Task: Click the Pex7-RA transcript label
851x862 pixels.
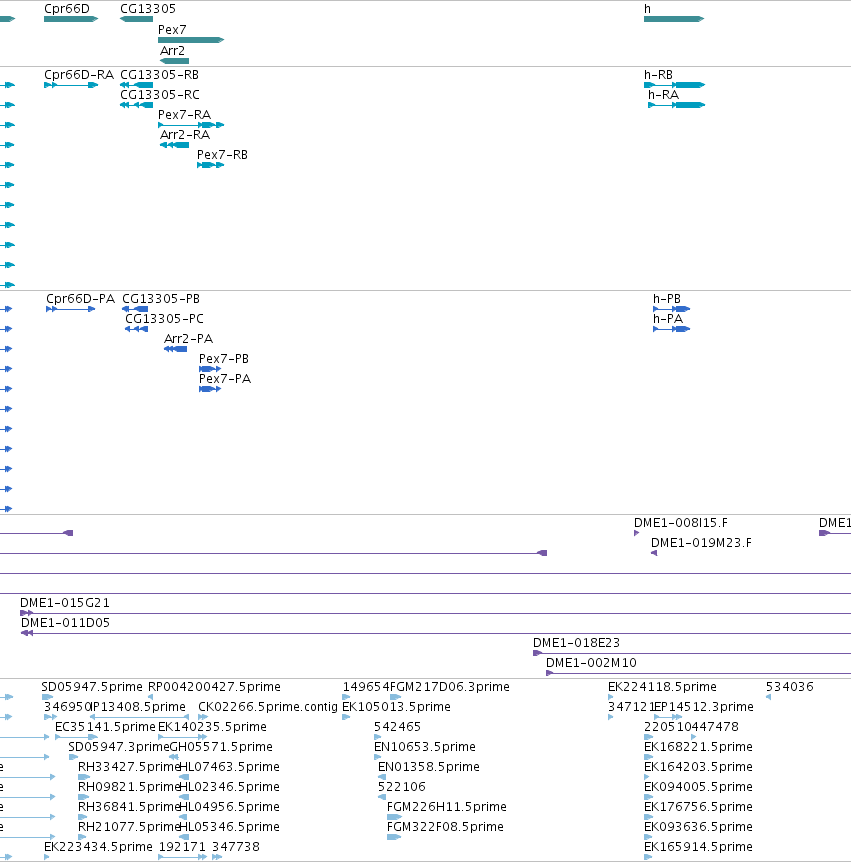Action: pos(184,115)
